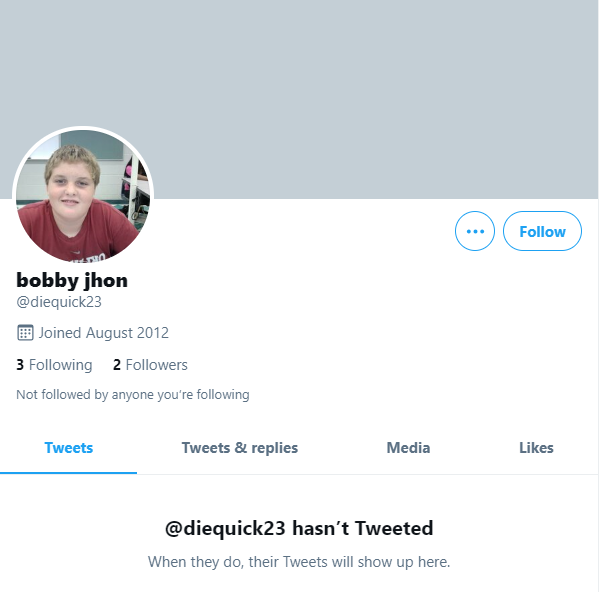The width and height of the screenshot is (599, 592).
Task: Open the 2 Followers list
Action: 150,365
